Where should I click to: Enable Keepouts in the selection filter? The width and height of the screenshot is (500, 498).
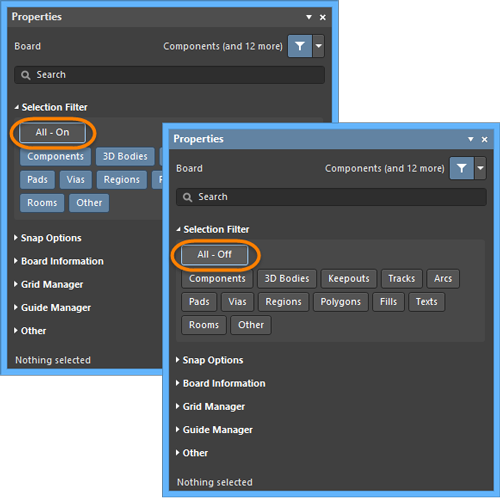pyautogui.click(x=349, y=278)
